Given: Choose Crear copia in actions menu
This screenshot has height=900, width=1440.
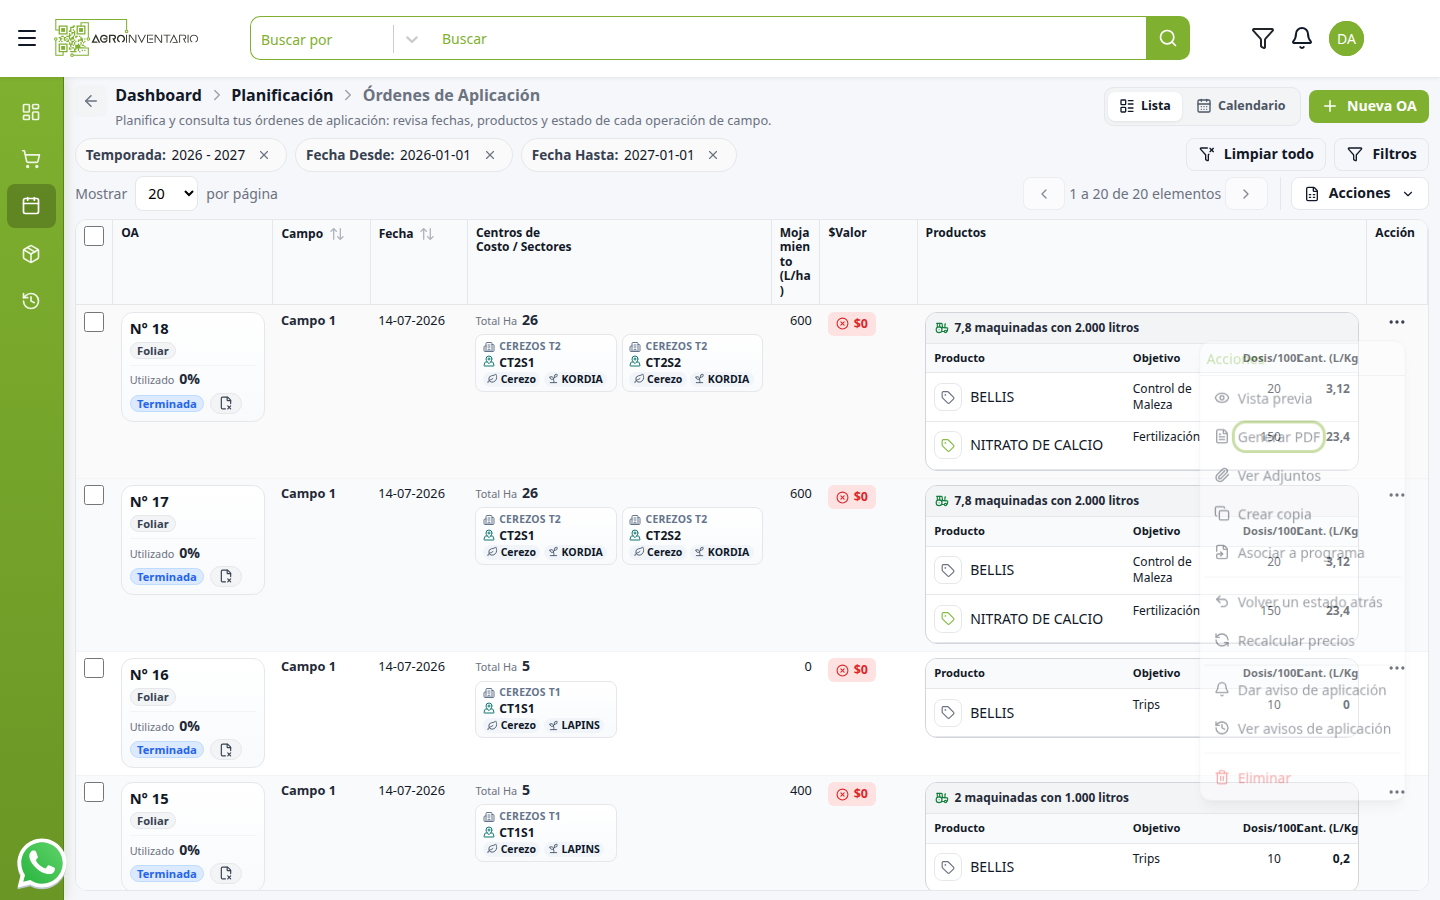Looking at the screenshot, I should (x=1274, y=514).
